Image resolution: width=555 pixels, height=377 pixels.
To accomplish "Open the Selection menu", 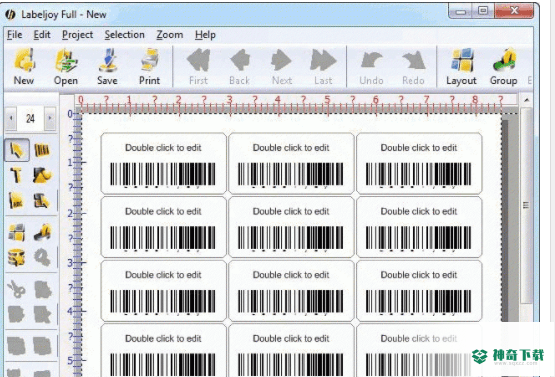I will [x=125, y=35].
